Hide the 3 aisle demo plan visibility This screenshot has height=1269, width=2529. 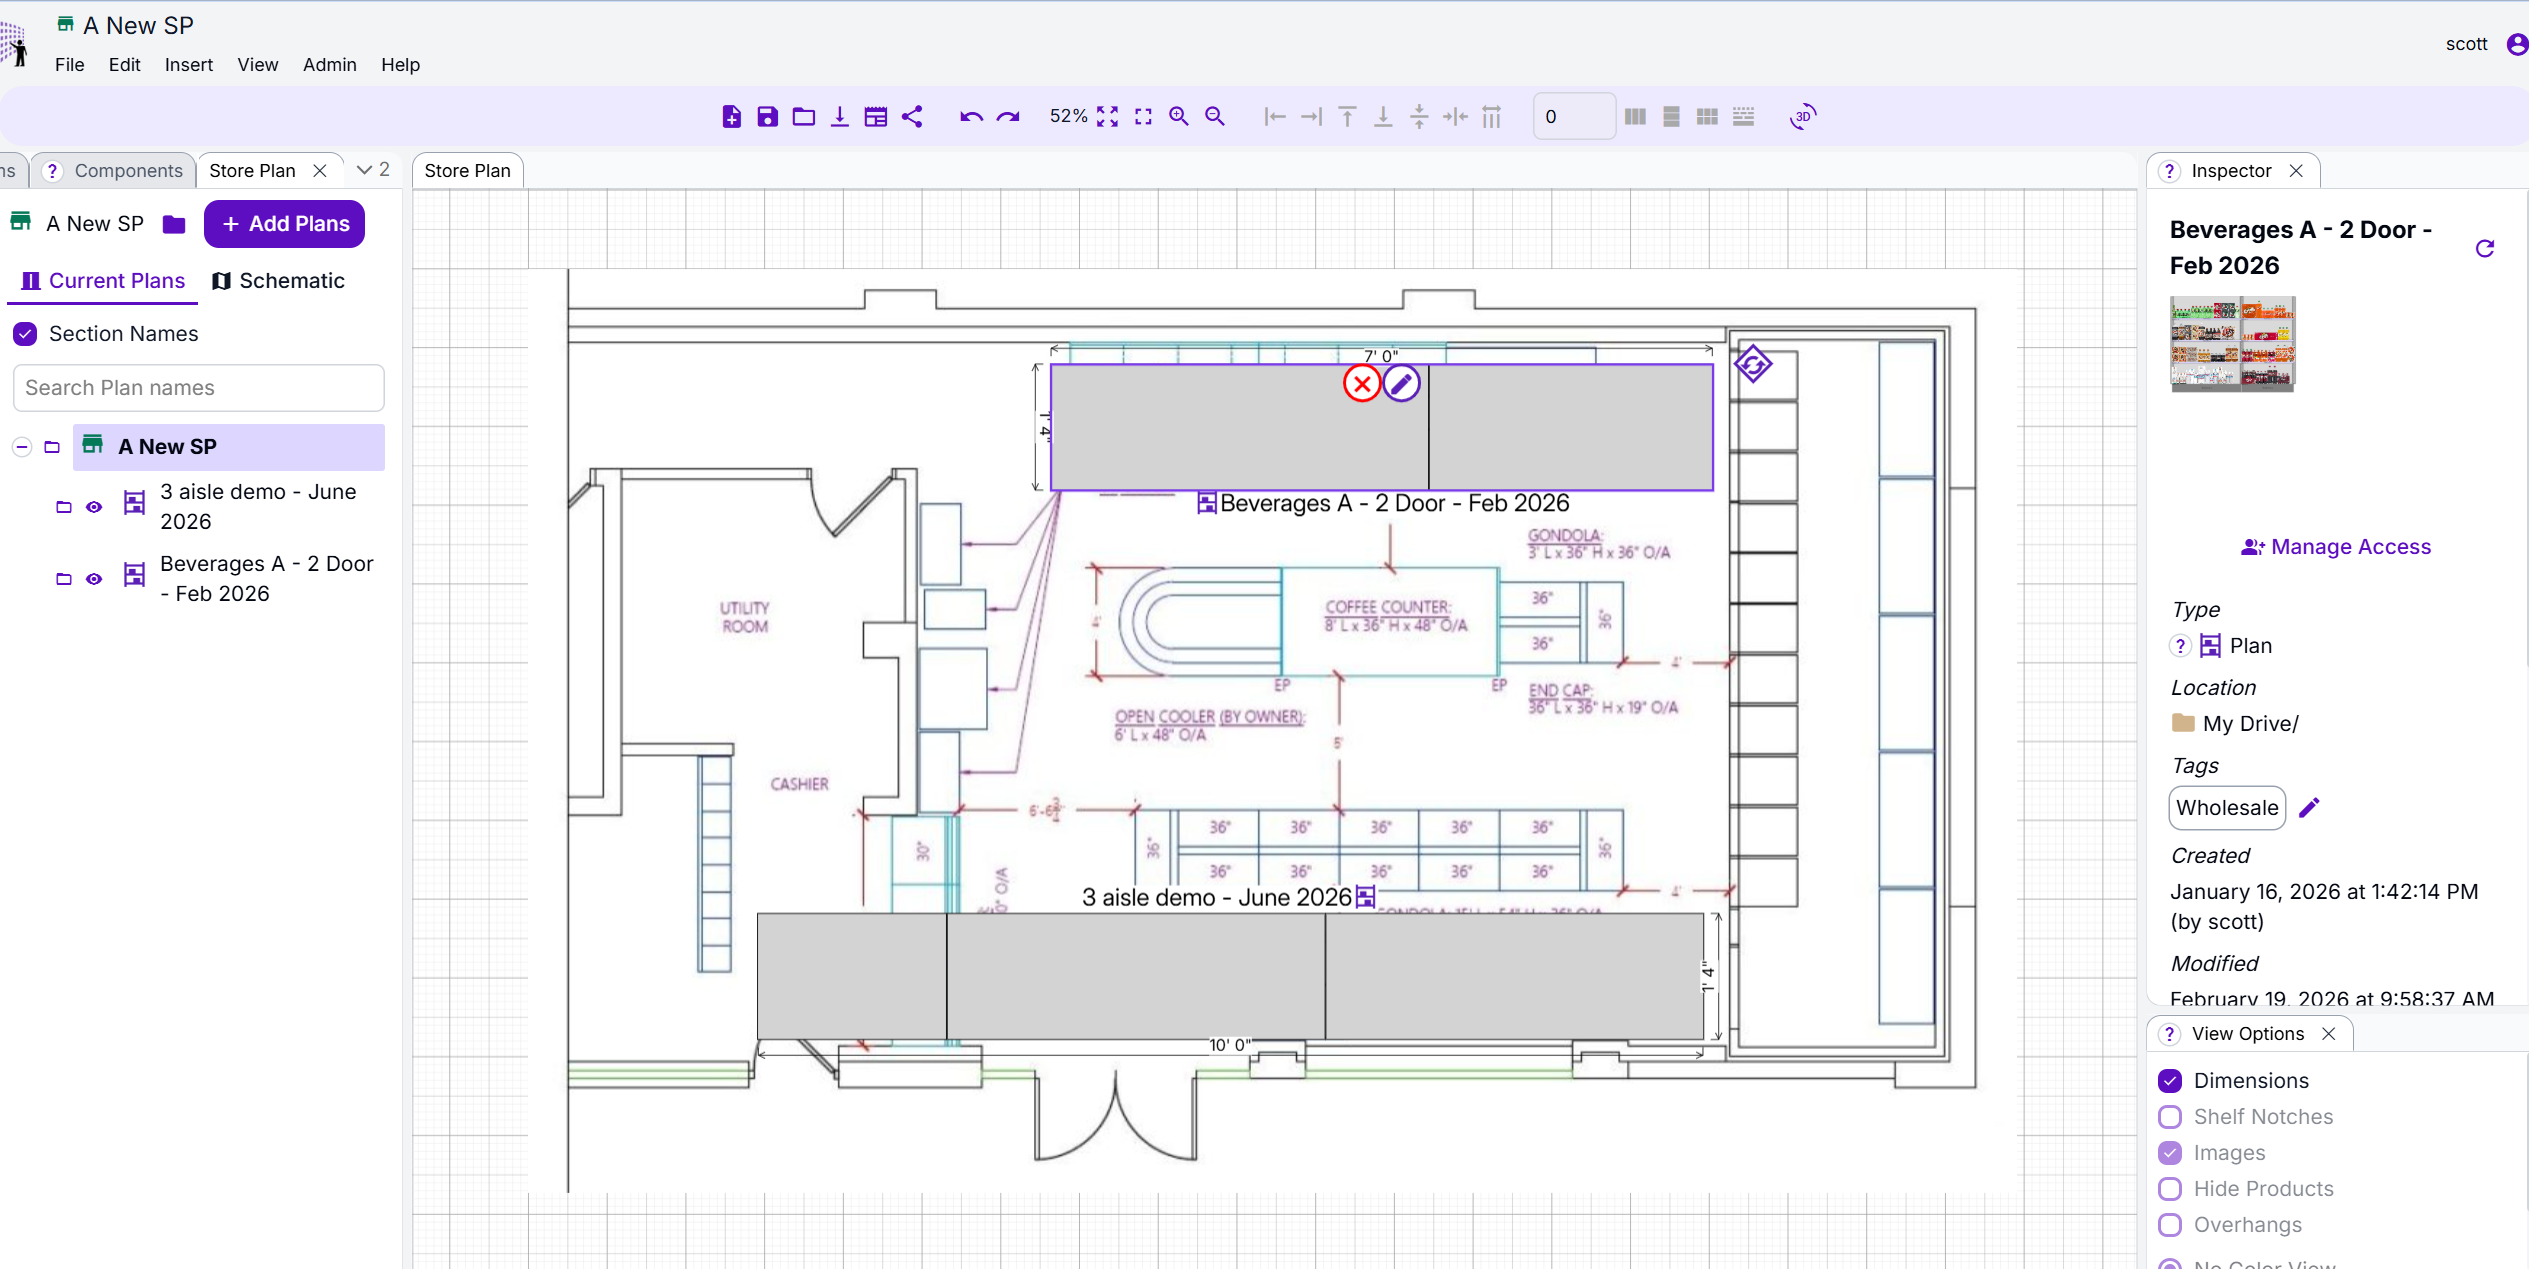click(x=94, y=507)
